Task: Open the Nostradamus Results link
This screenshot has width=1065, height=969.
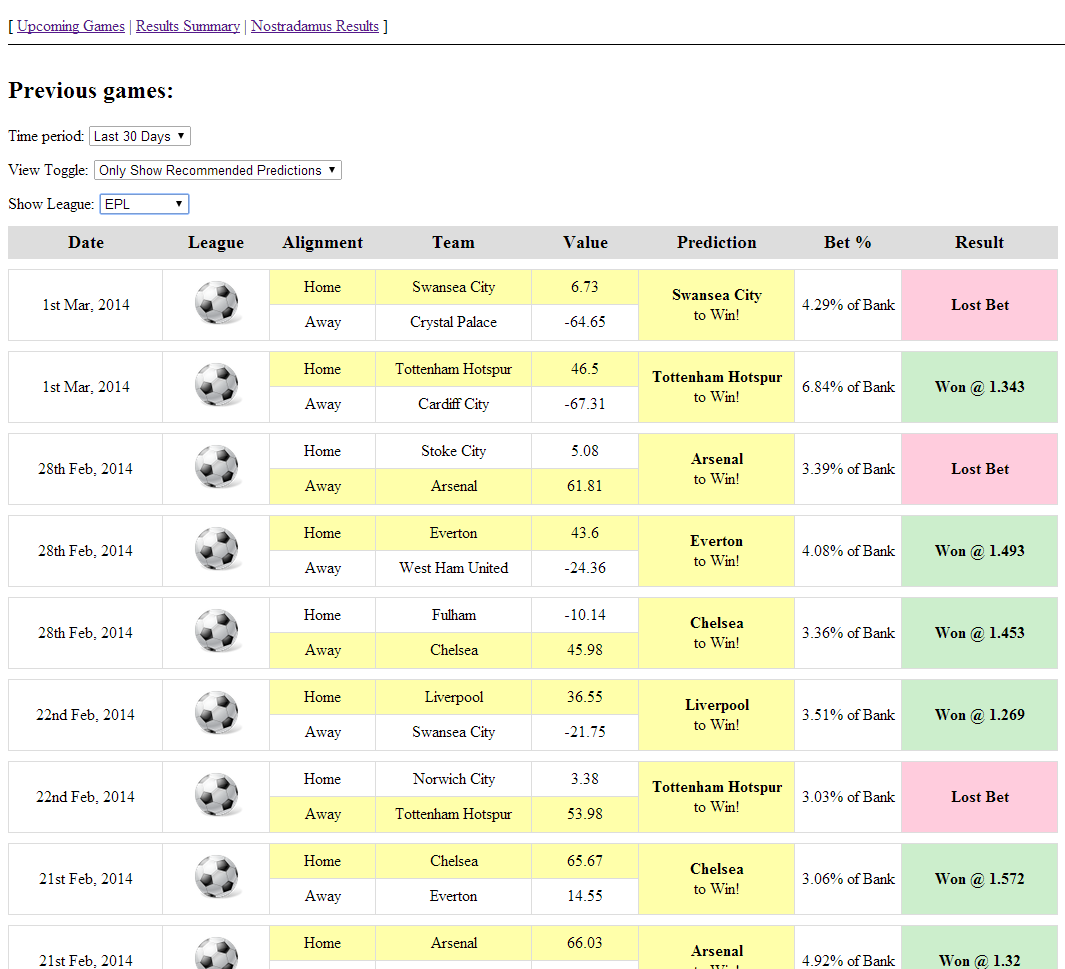Action: pyautogui.click(x=314, y=26)
